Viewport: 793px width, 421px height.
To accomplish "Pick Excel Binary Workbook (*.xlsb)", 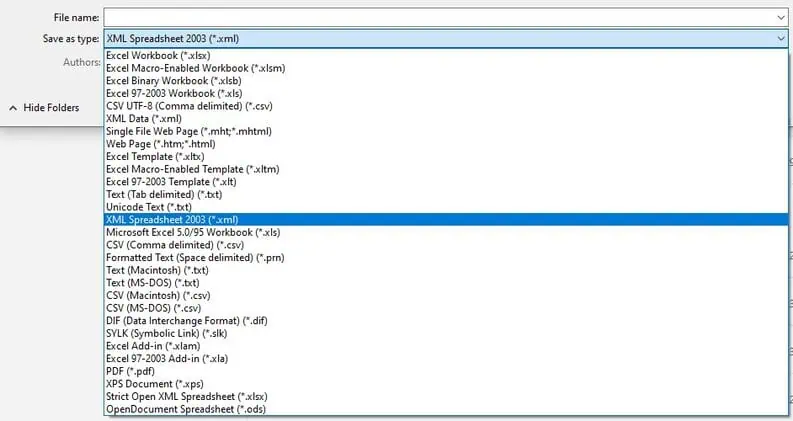I will point(446,81).
